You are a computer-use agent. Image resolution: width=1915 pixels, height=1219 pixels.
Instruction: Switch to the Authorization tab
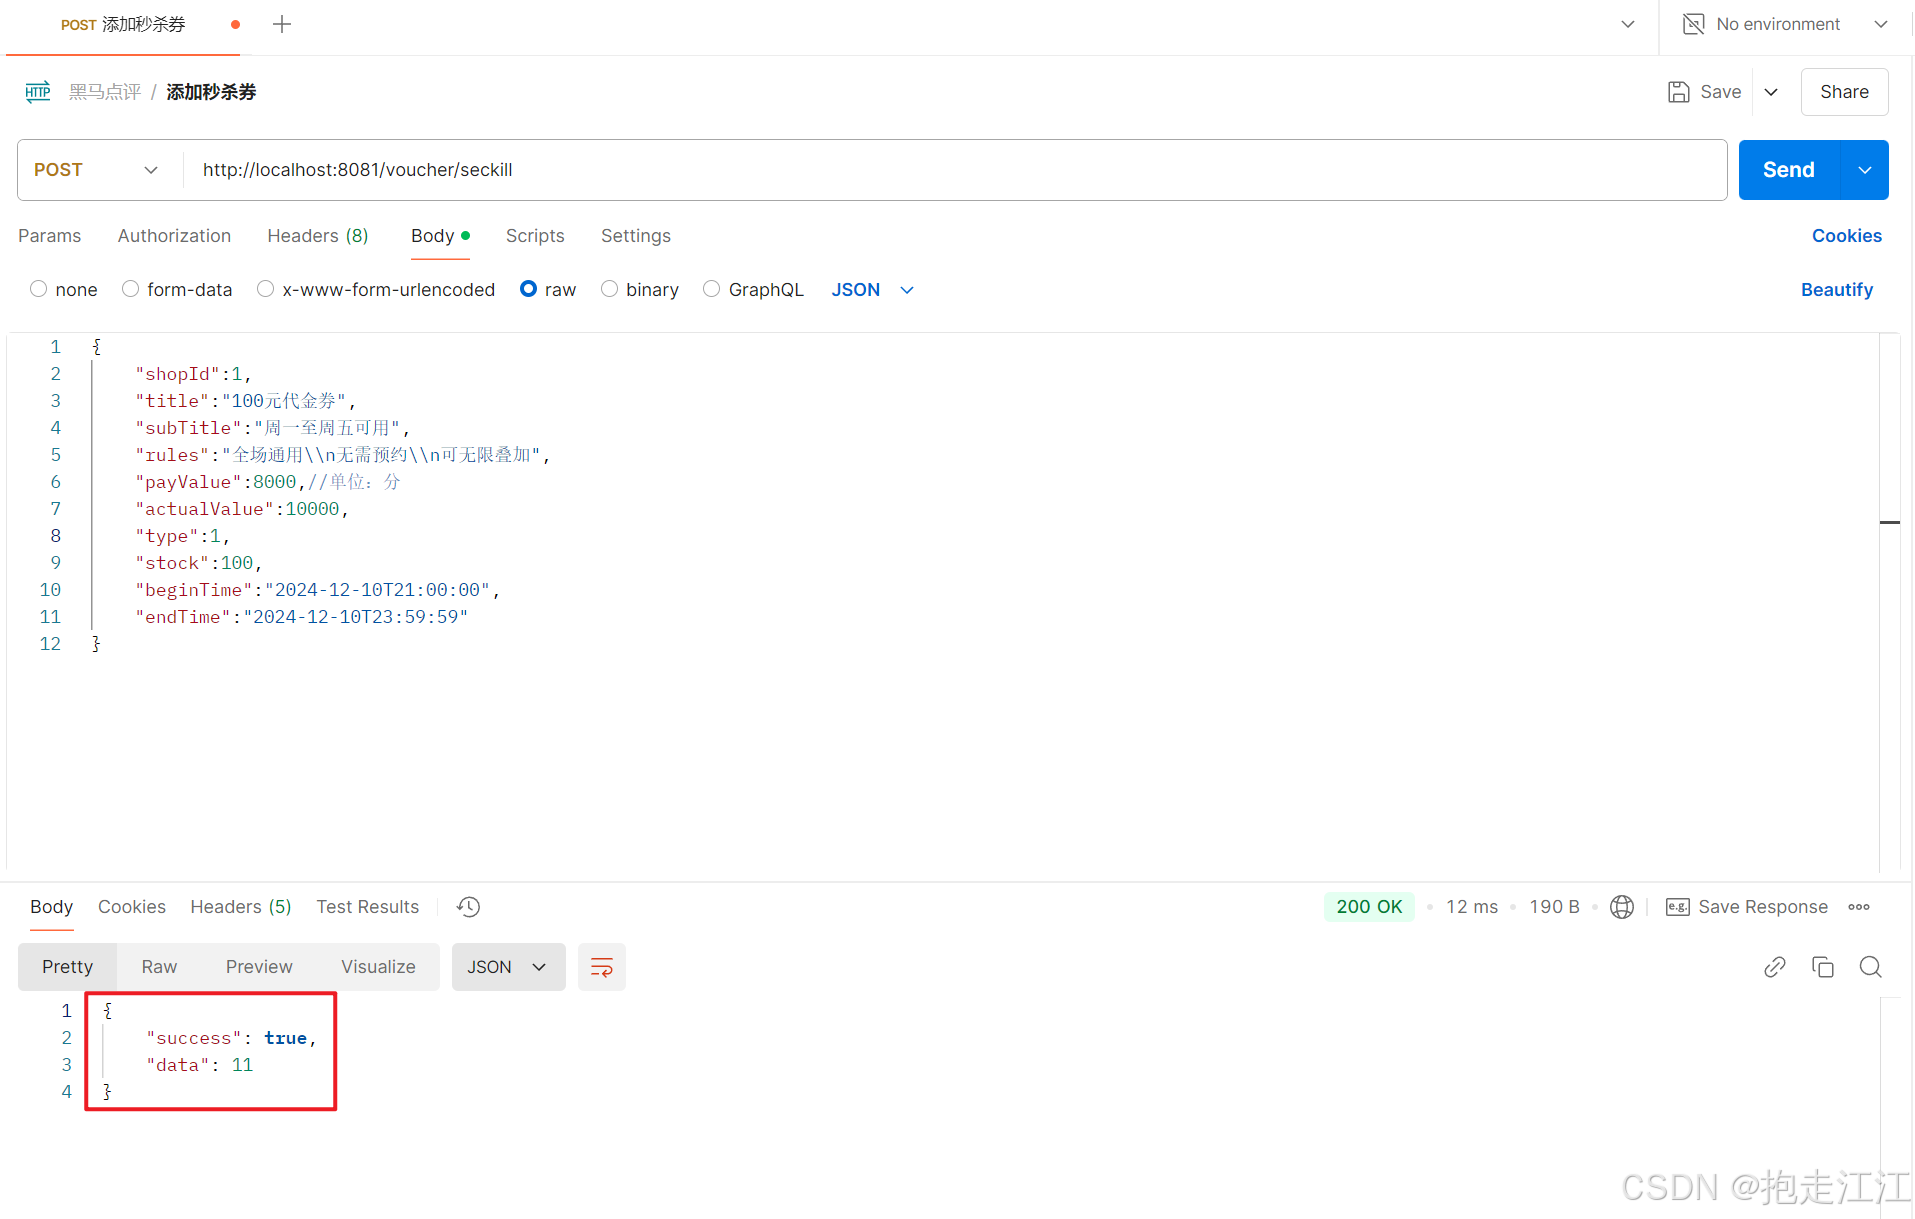click(x=174, y=236)
